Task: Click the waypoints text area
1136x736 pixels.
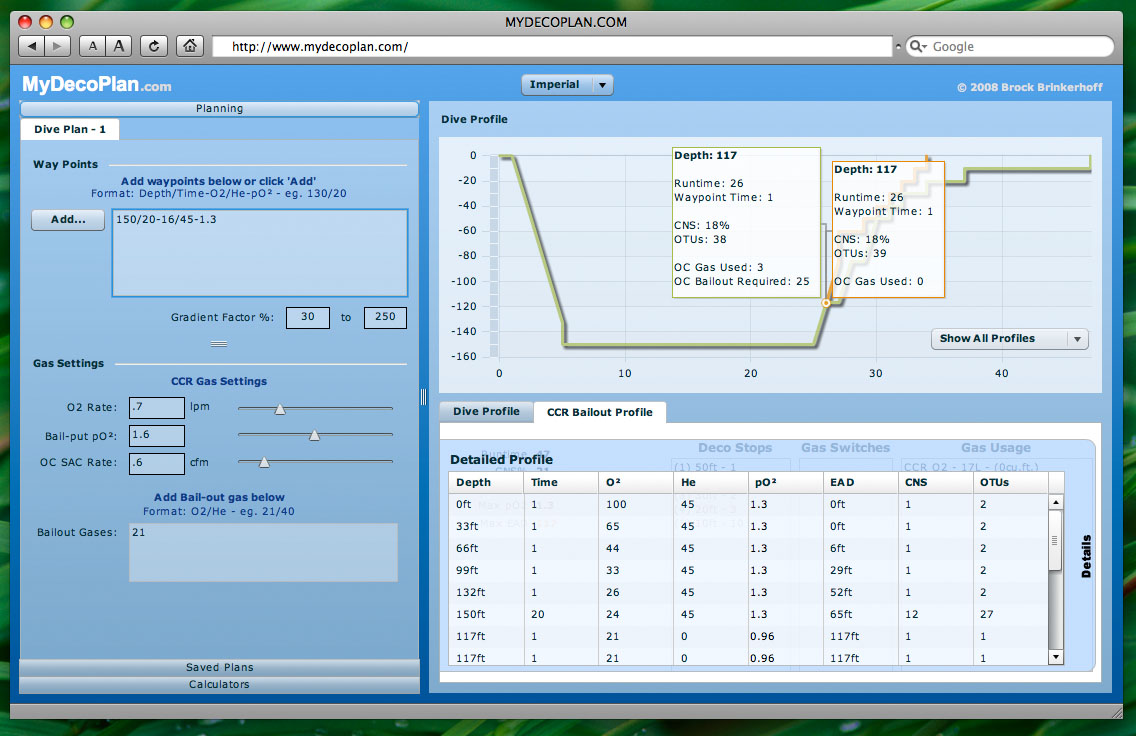Action: pos(259,253)
